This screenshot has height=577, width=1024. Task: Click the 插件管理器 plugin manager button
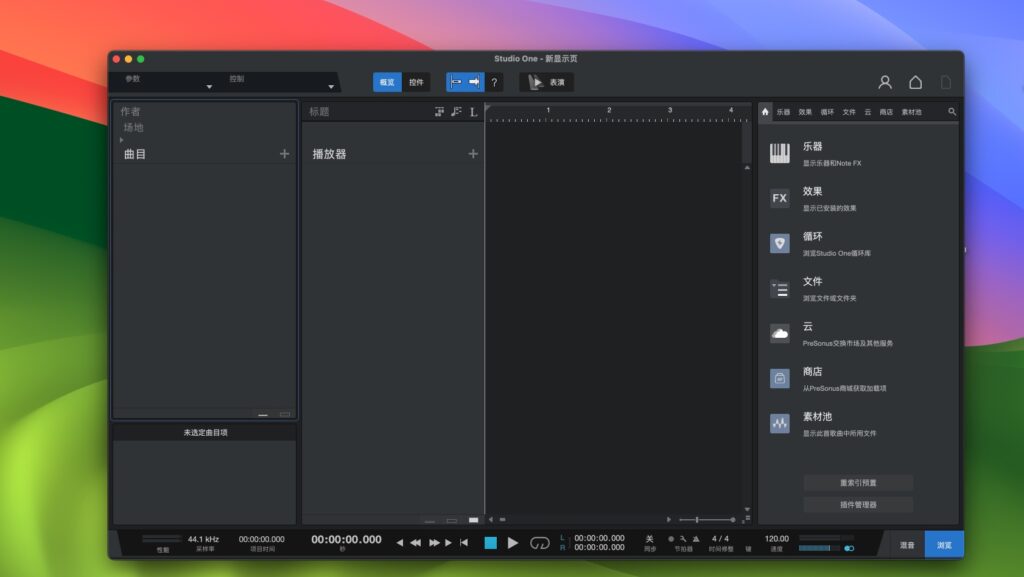click(859, 505)
